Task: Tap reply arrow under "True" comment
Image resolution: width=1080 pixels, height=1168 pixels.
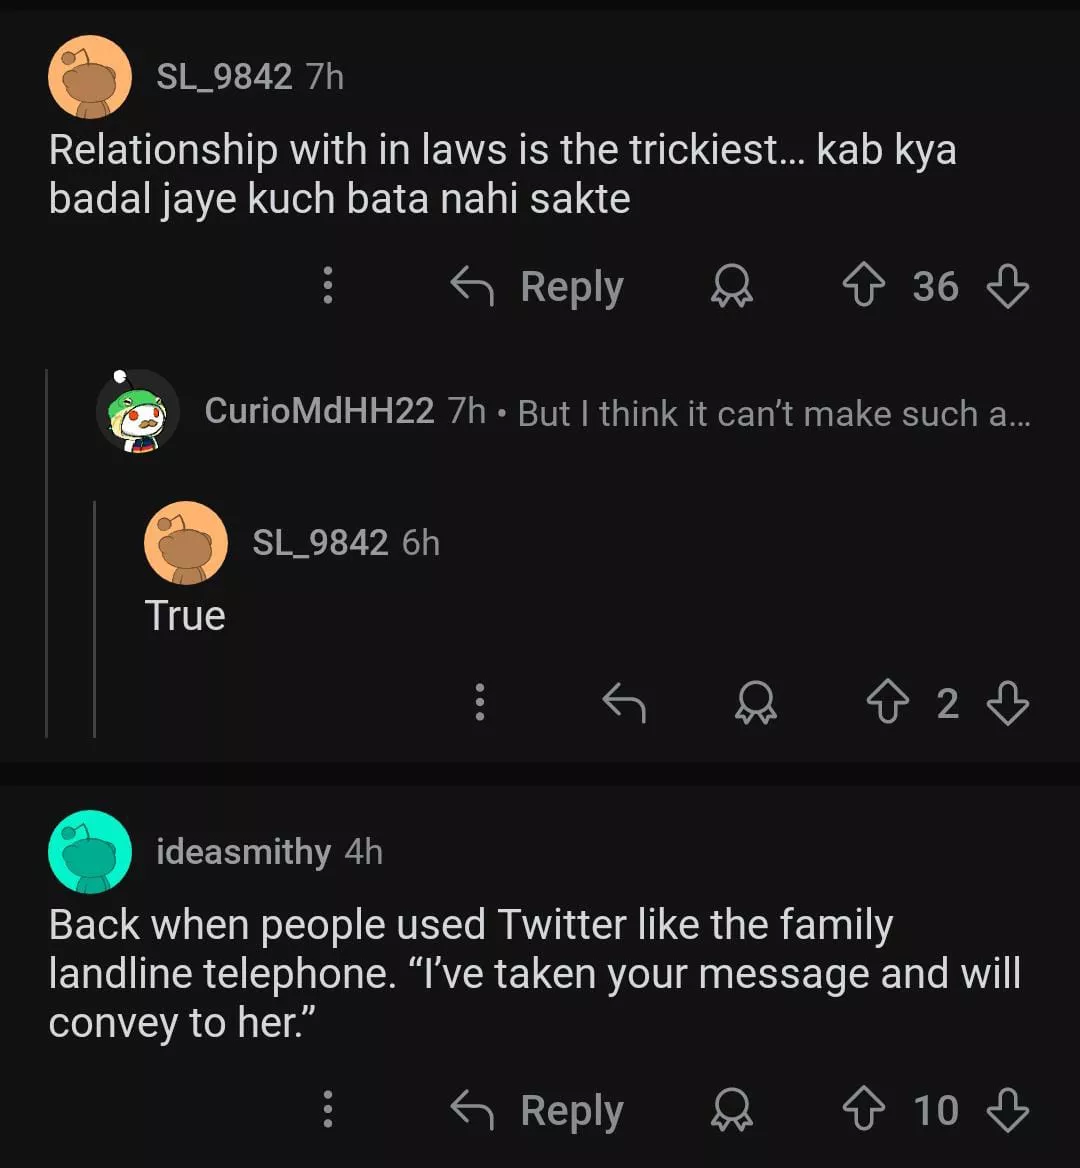Action: click(x=624, y=703)
